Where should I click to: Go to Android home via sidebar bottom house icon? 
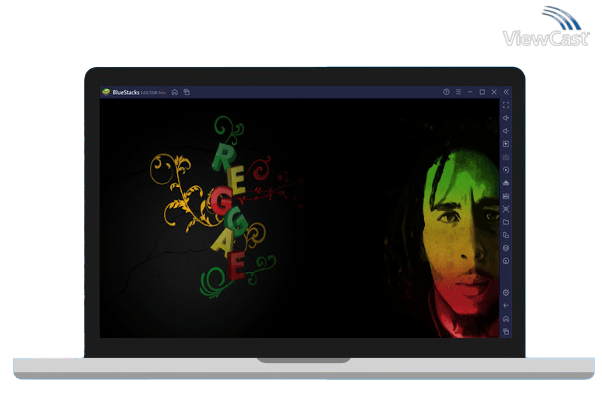[506, 319]
